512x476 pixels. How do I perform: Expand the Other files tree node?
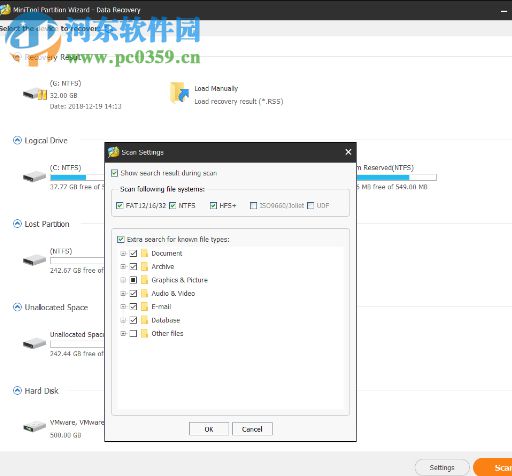coord(123,333)
